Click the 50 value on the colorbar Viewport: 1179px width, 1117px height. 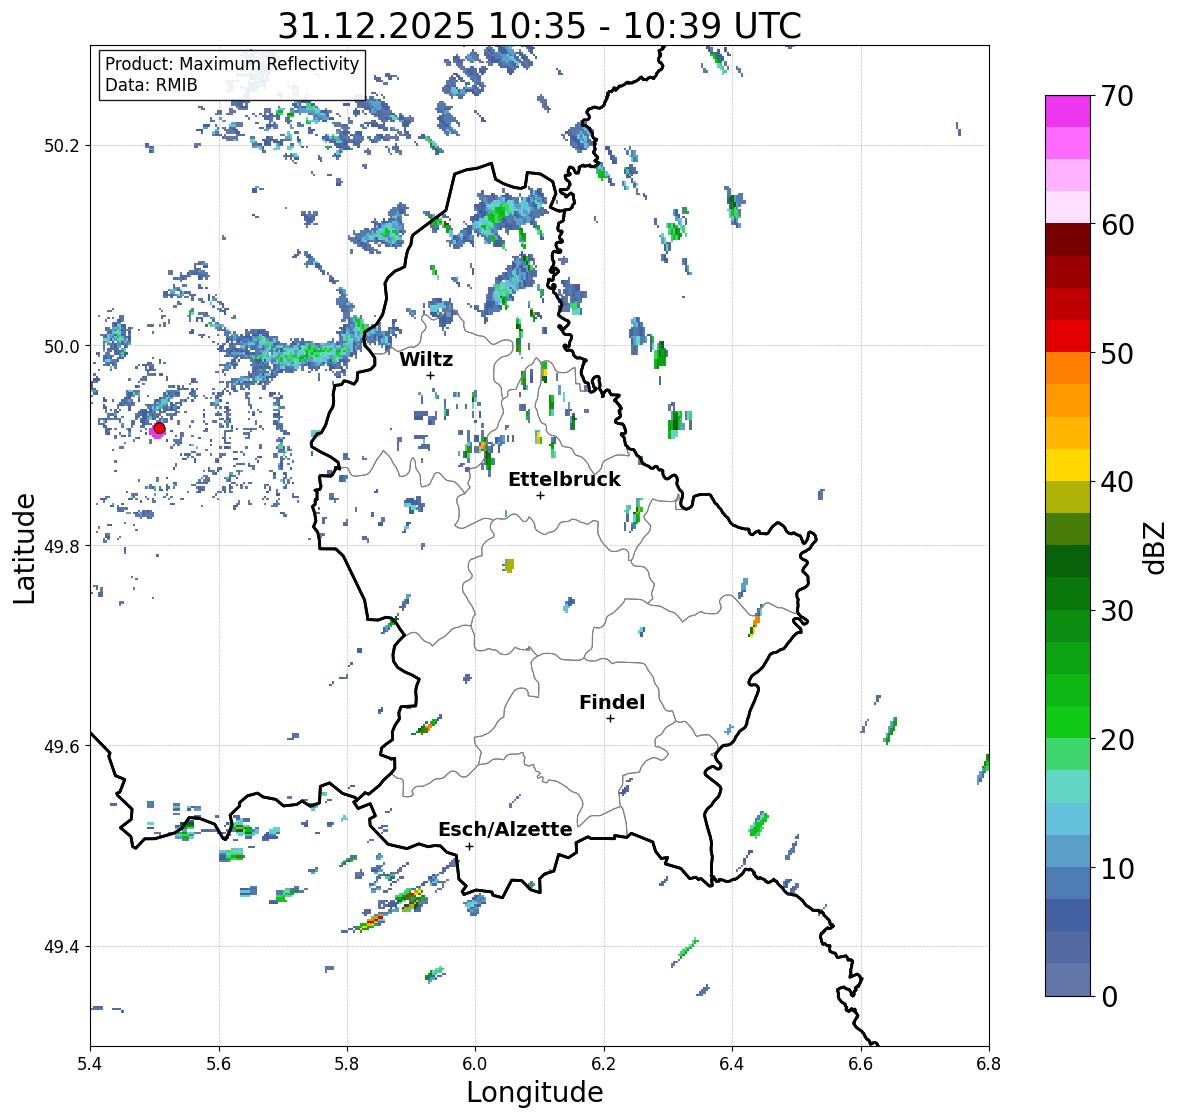[x=1117, y=353]
